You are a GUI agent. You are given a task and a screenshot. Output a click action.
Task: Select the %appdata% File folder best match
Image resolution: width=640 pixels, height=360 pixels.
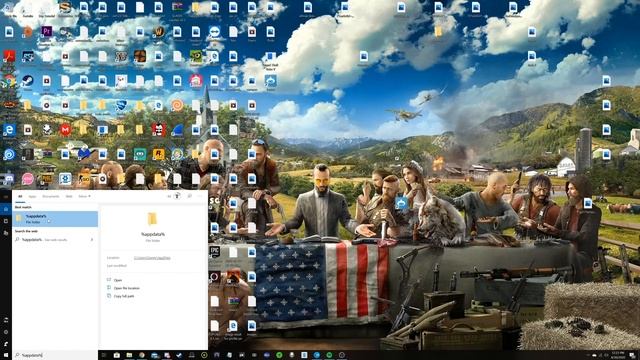tap(55, 219)
